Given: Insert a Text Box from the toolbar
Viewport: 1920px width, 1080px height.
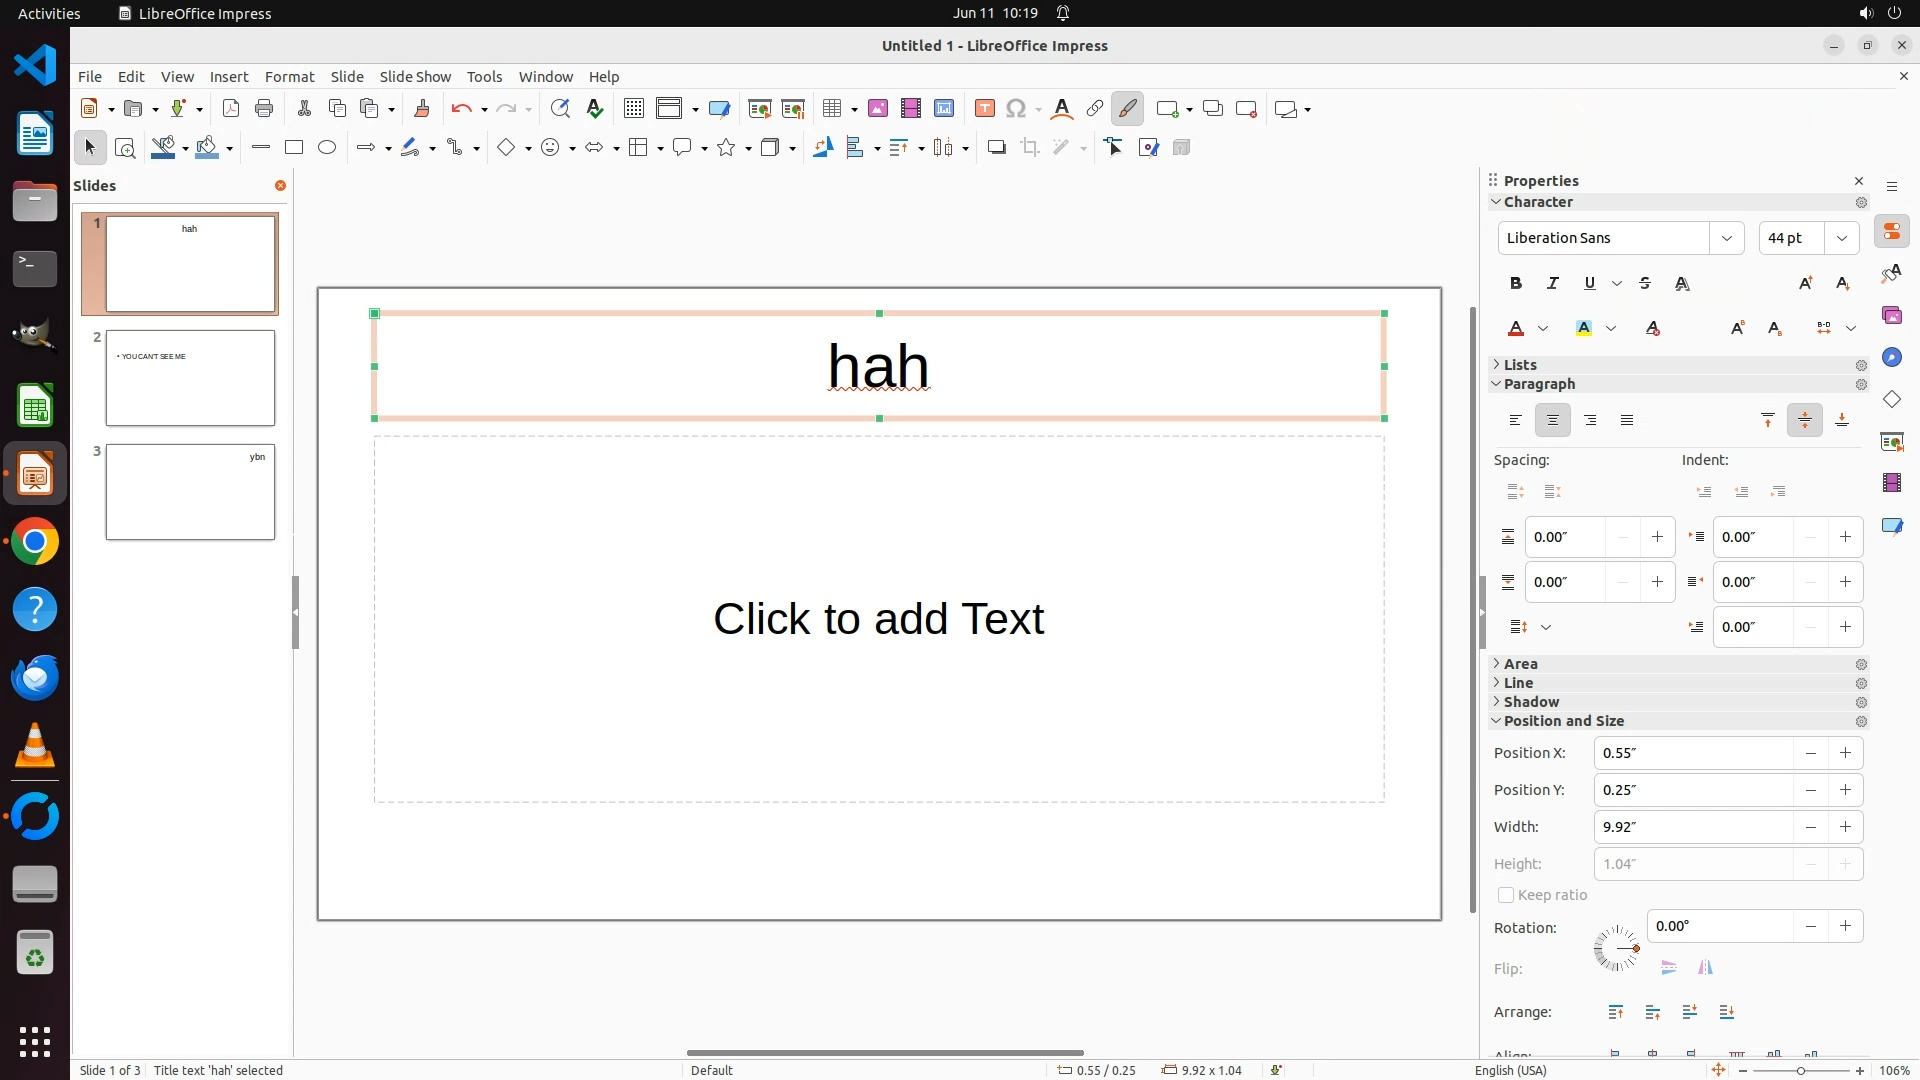Looking at the screenshot, I should [984, 109].
